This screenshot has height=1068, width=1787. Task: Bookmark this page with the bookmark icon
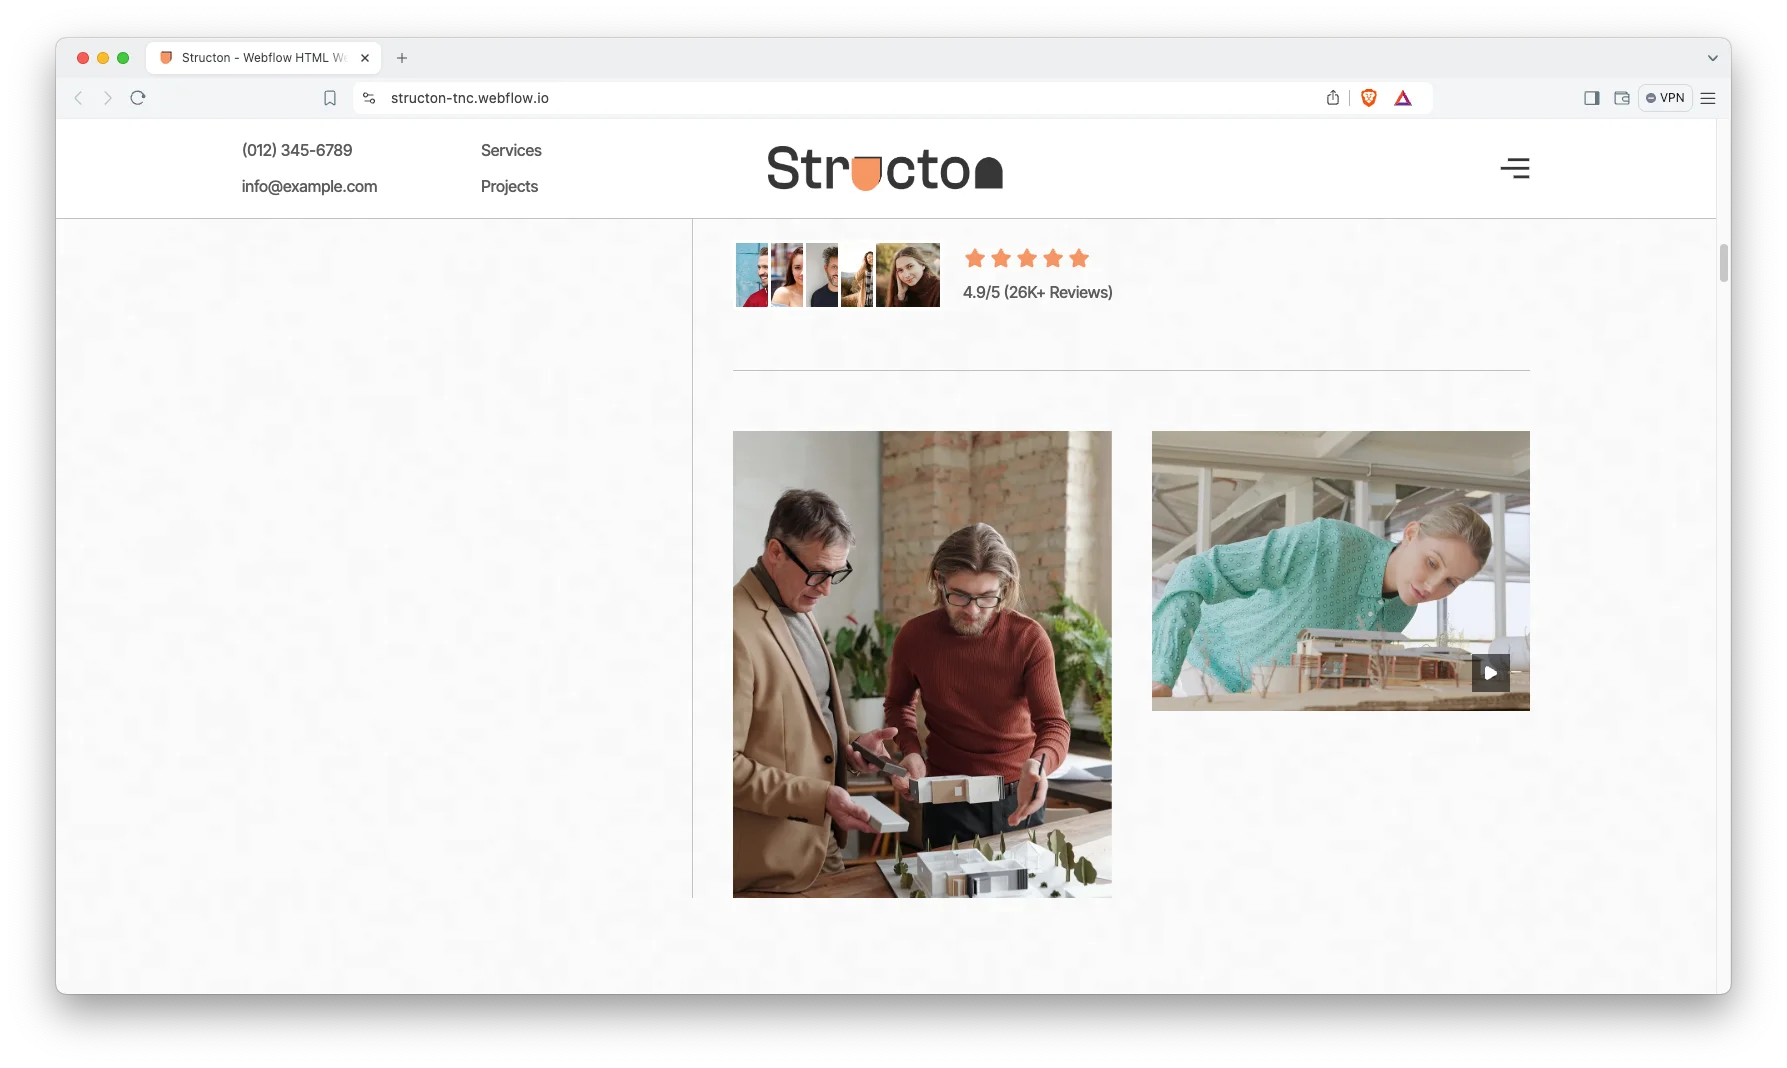[330, 98]
